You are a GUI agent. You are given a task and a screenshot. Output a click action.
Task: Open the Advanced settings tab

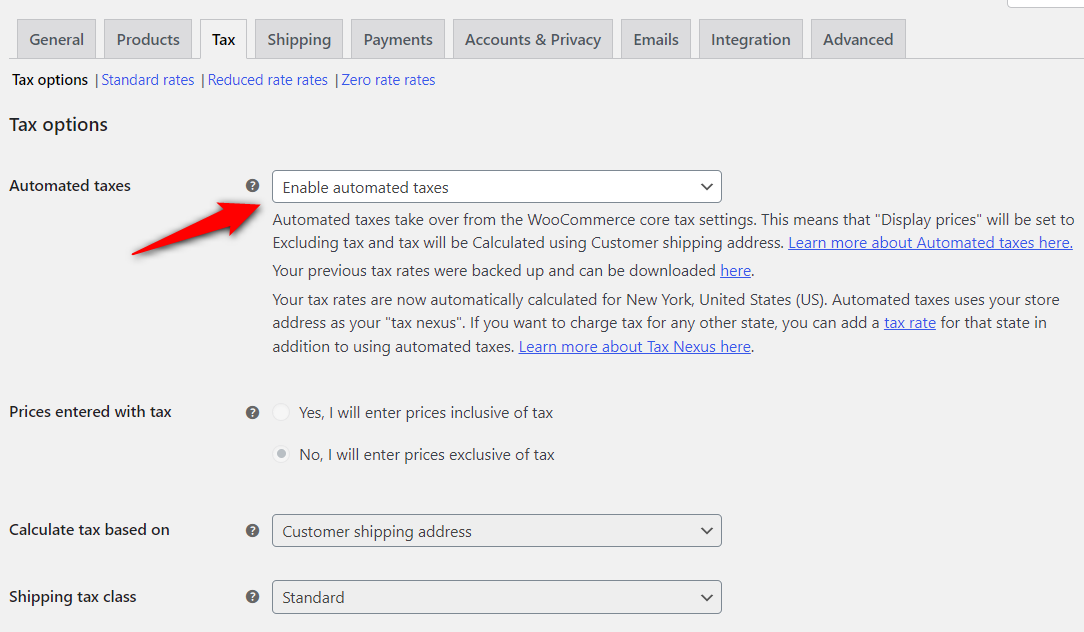point(857,38)
